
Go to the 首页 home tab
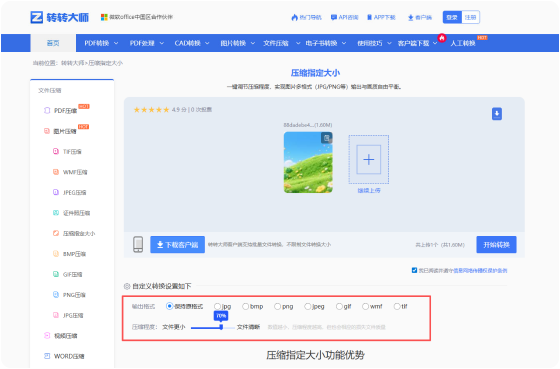pos(53,43)
